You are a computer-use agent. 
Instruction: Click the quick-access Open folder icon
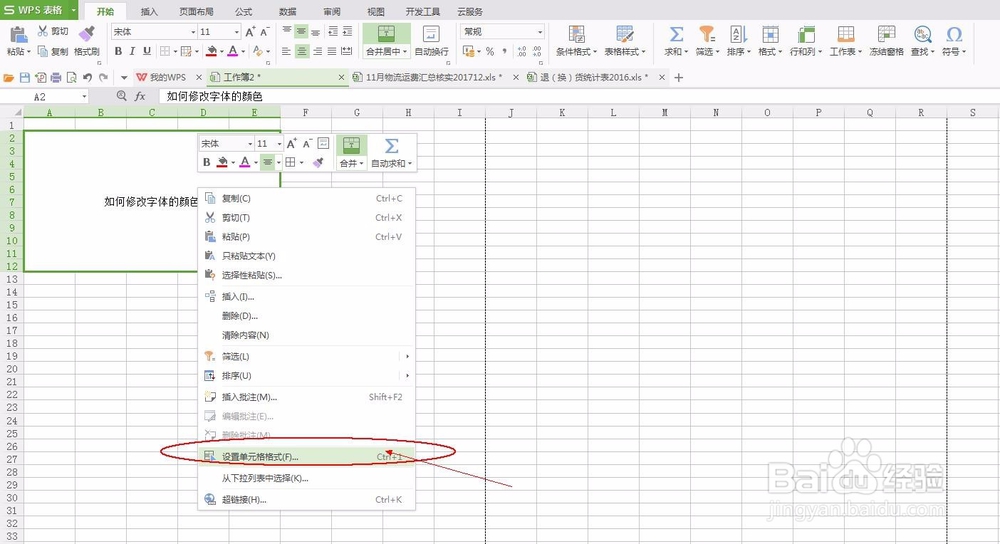9,77
